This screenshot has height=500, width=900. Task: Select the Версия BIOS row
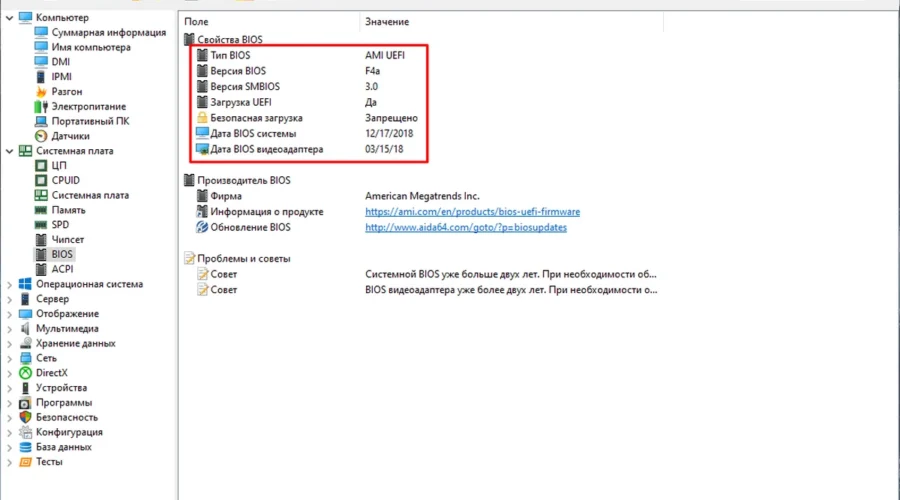(238, 72)
